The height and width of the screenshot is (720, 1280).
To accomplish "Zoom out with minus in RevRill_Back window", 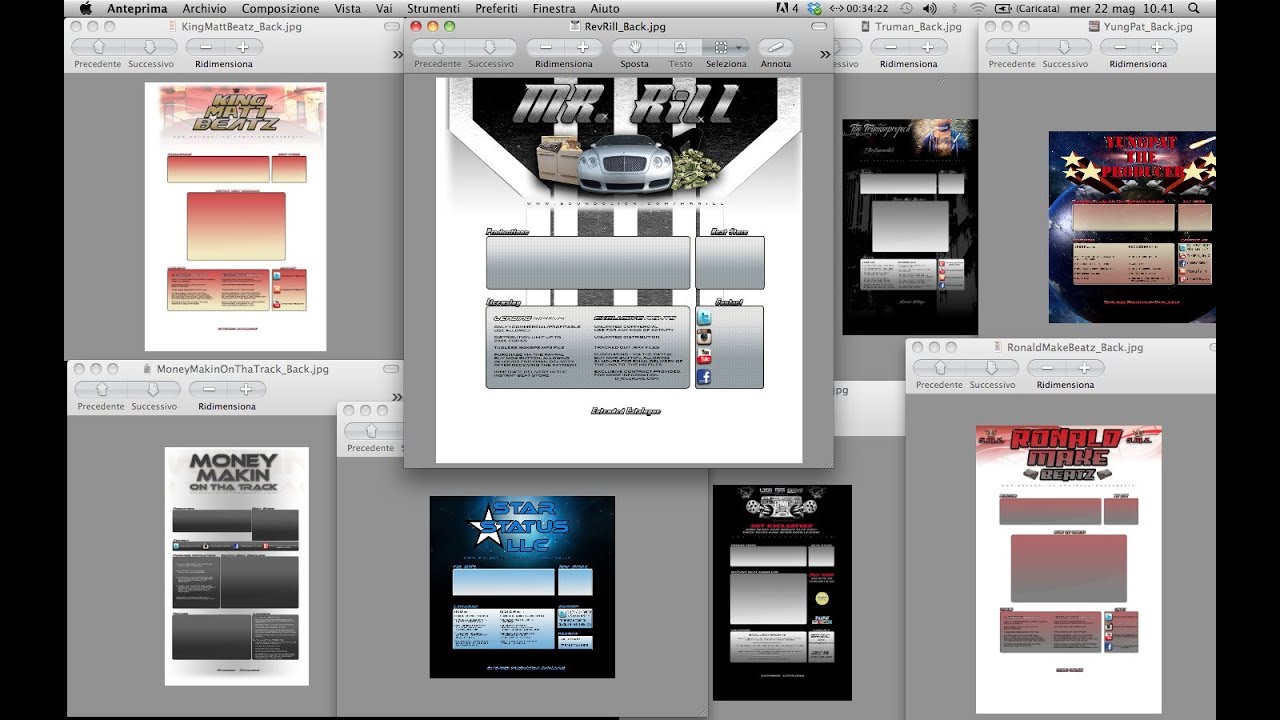I will click(x=546, y=47).
